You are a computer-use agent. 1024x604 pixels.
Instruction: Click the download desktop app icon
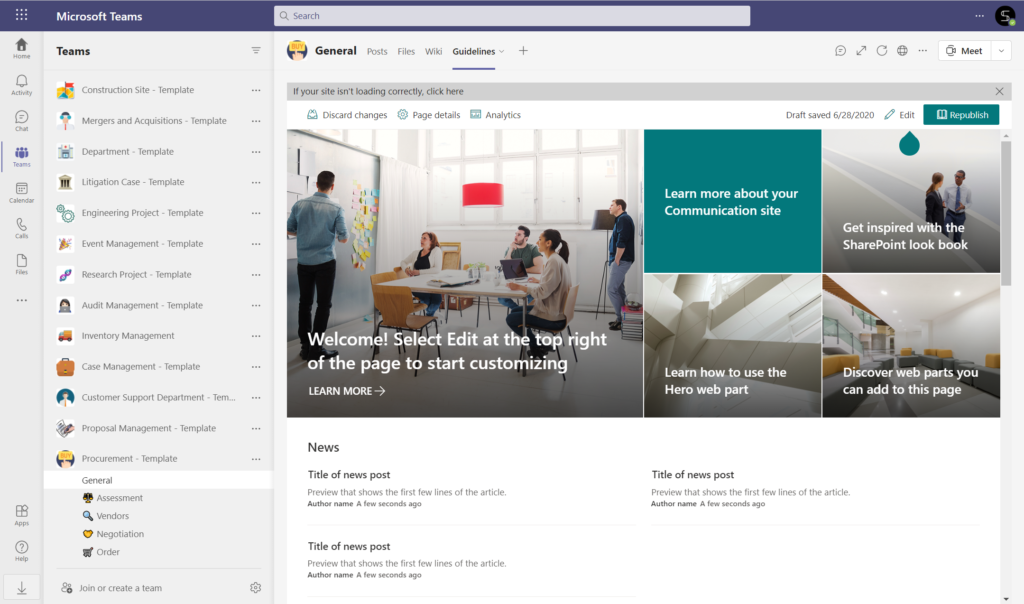22,588
